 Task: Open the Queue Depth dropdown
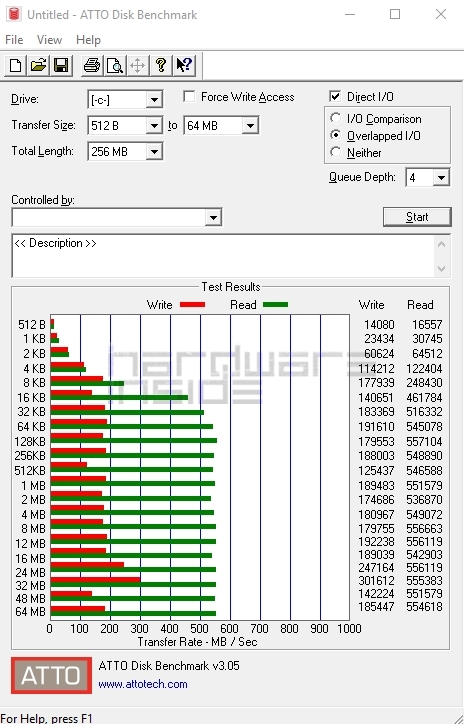441,177
